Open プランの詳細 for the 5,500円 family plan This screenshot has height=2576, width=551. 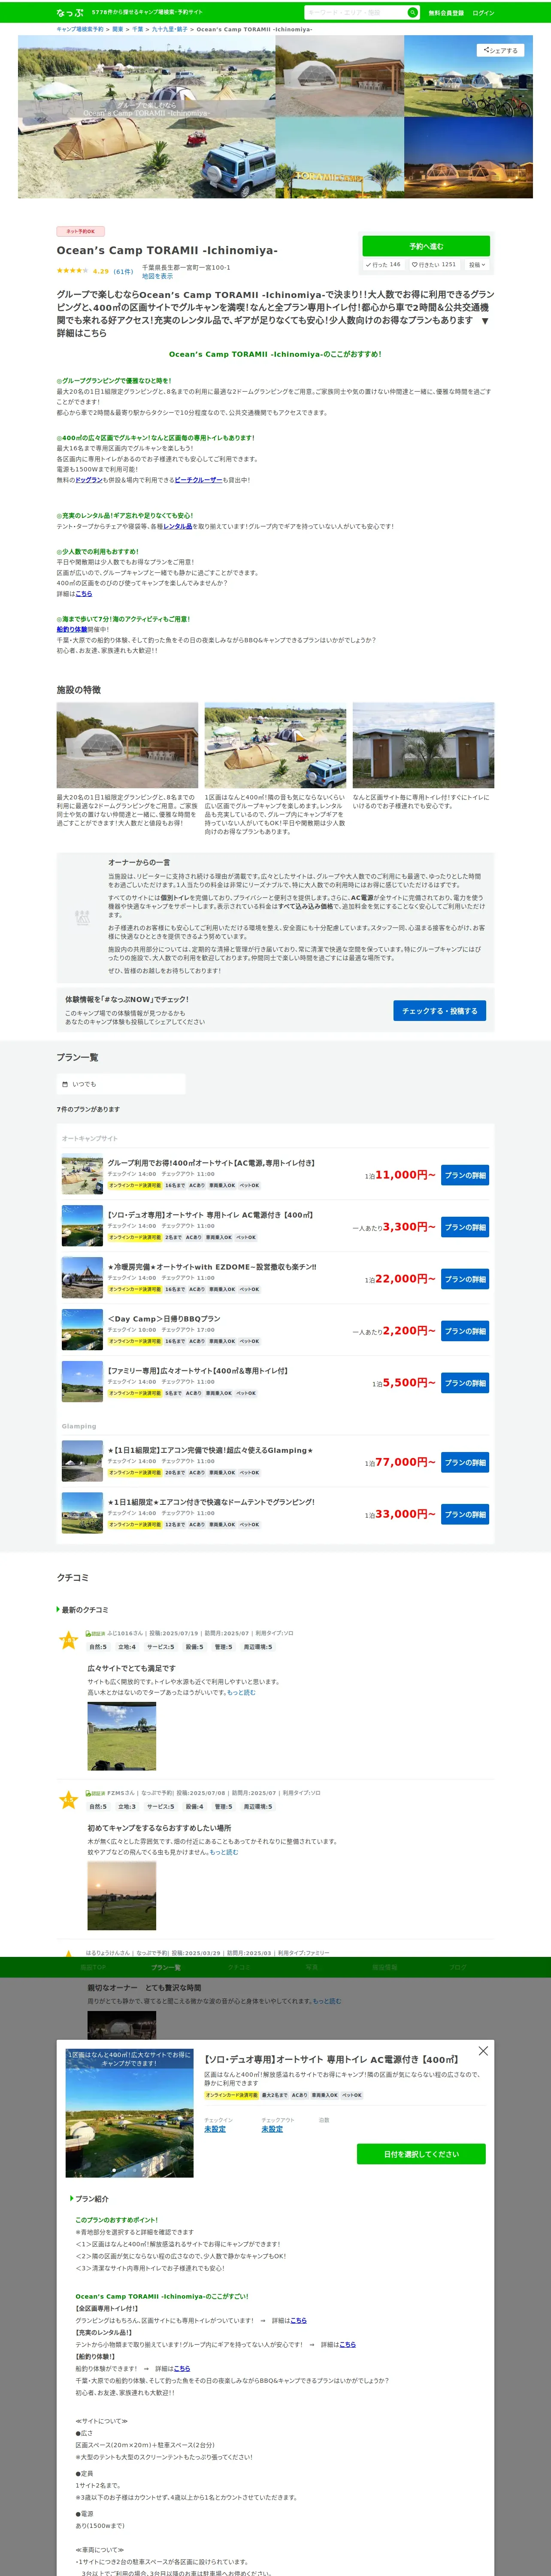(x=465, y=1383)
